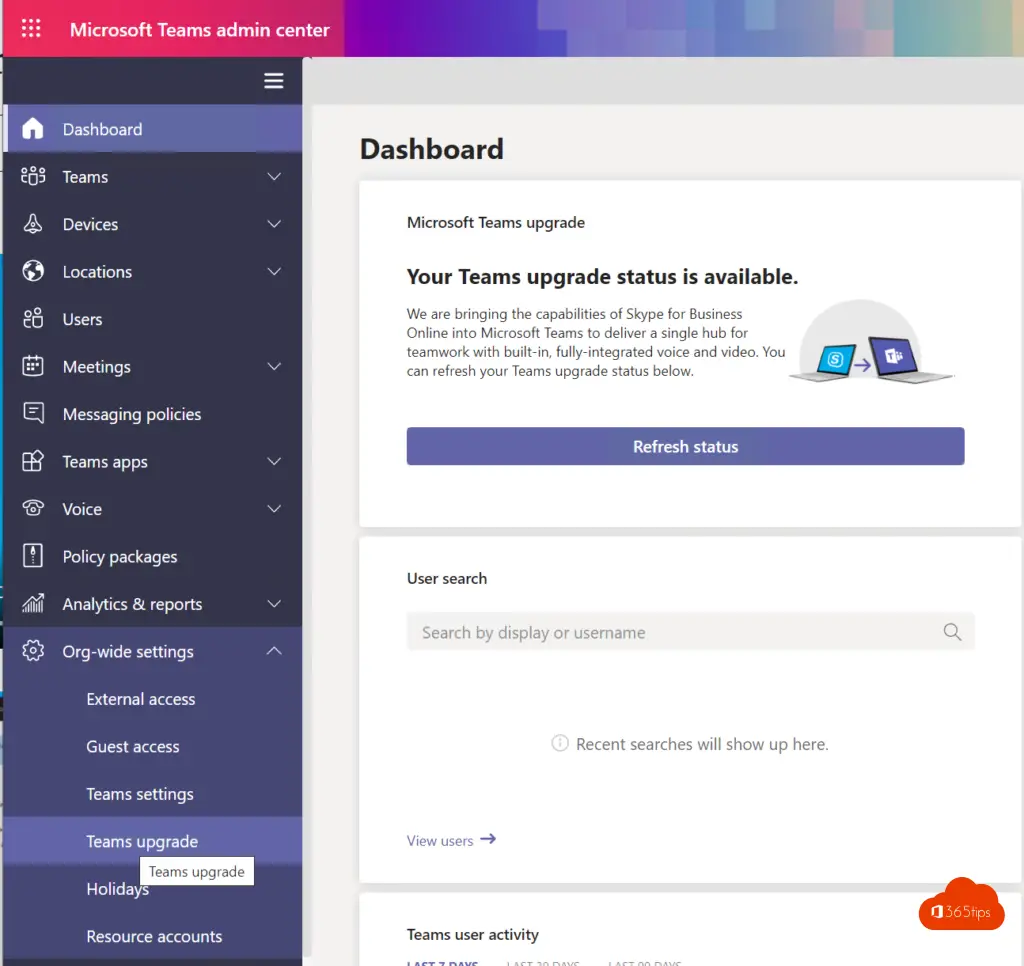
Task: Click the Analytics & reports chart icon
Action: pos(33,604)
